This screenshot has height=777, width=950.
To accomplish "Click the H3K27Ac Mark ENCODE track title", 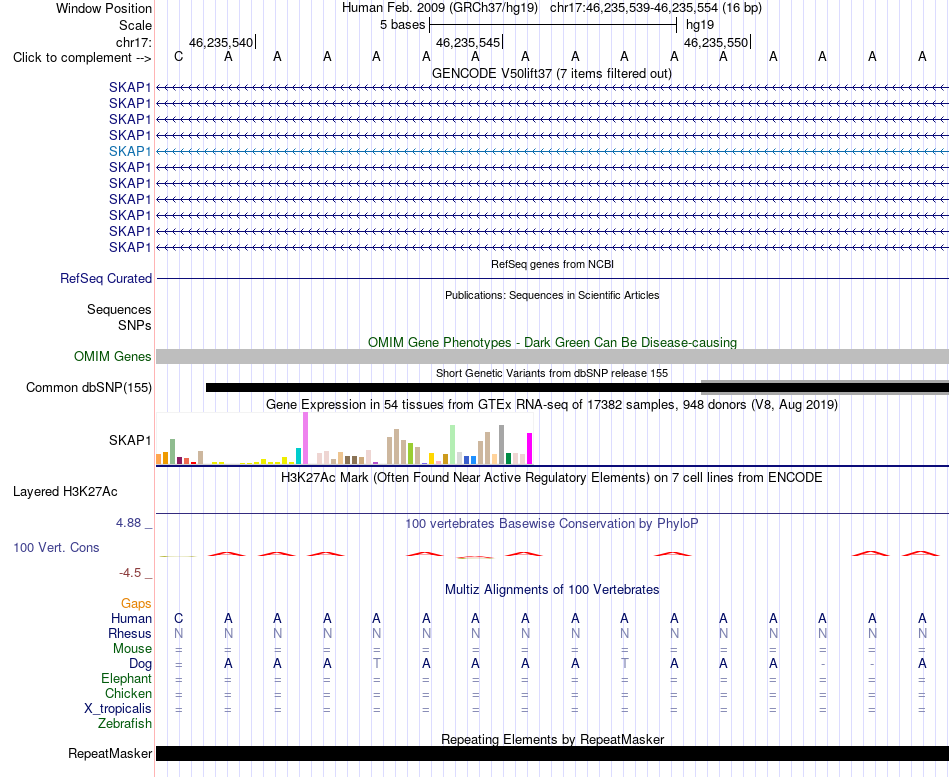I will click(x=552, y=478).
